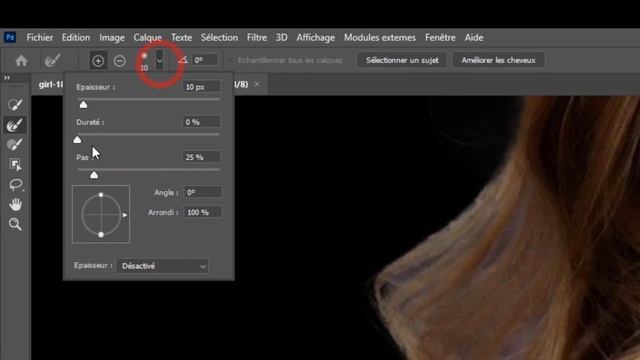Click the Sélectionner un sujet button
640x360 pixels.
pos(402,60)
